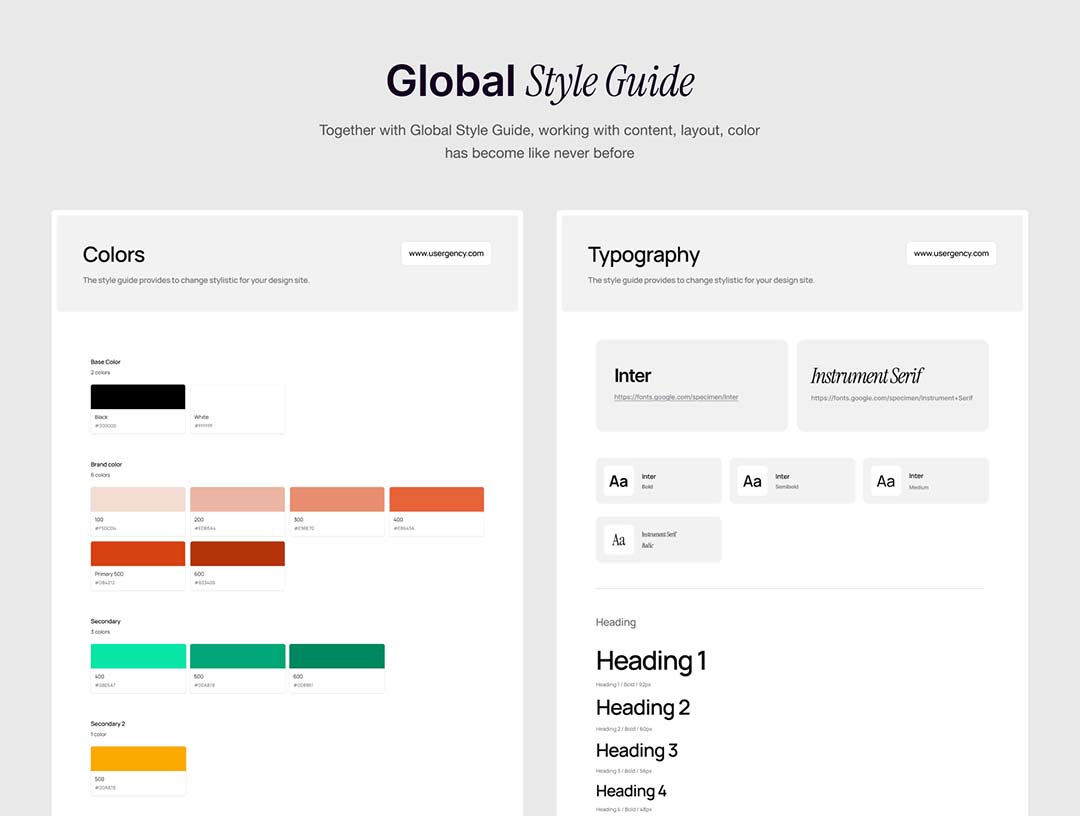The image size is (1080, 816).
Task: Choose the Primary 500 brand swatch
Action: point(138,554)
